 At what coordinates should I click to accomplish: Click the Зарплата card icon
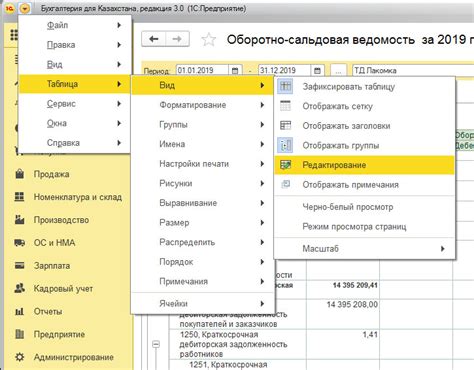tap(19, 266)
